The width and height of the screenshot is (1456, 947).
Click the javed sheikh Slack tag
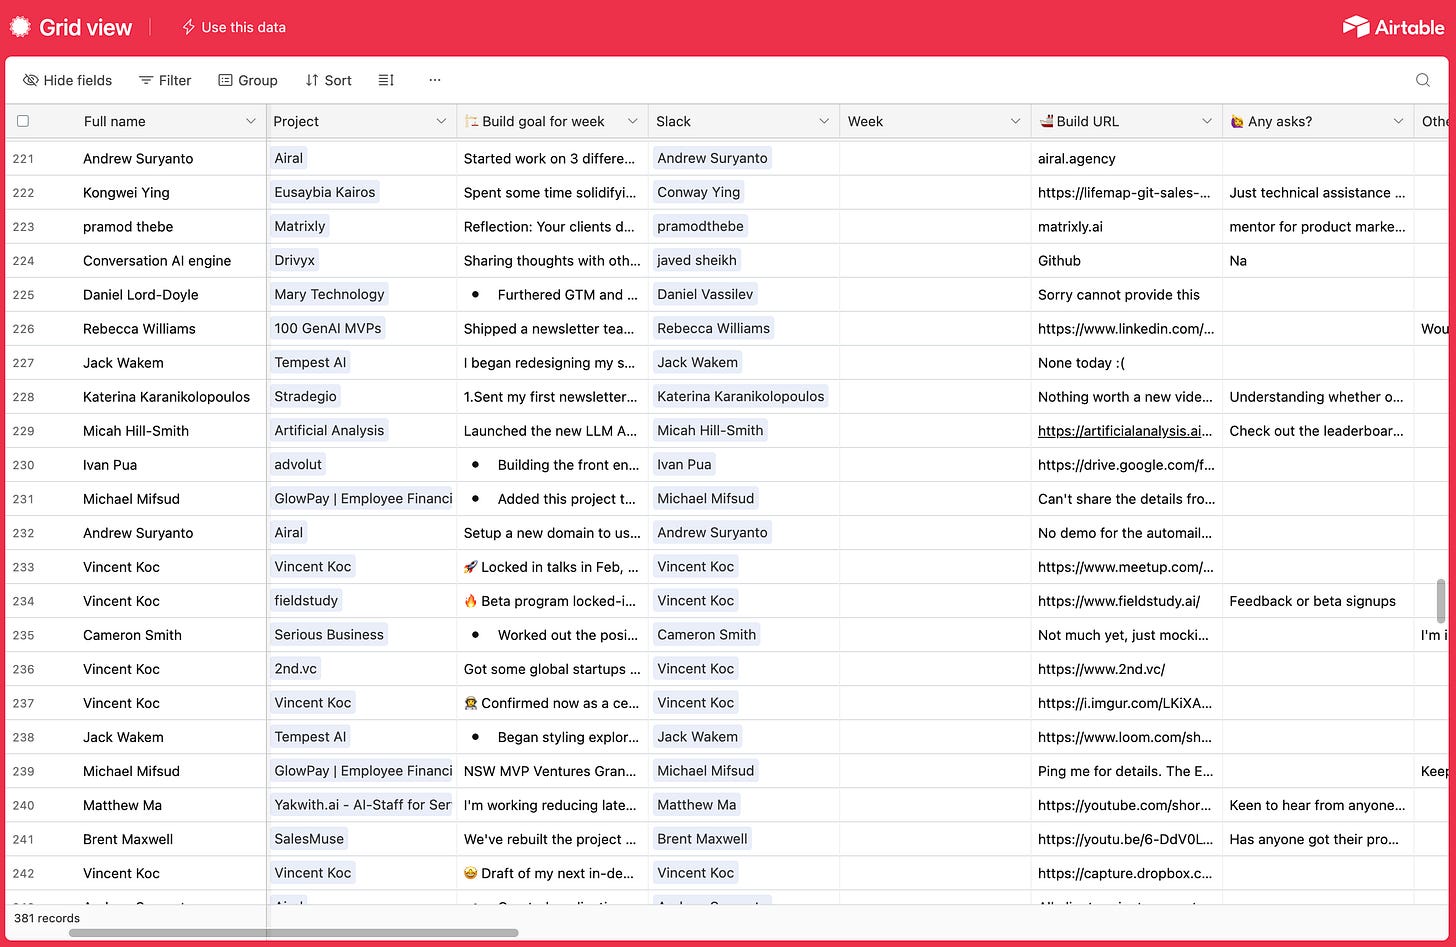tap(697, 260)
